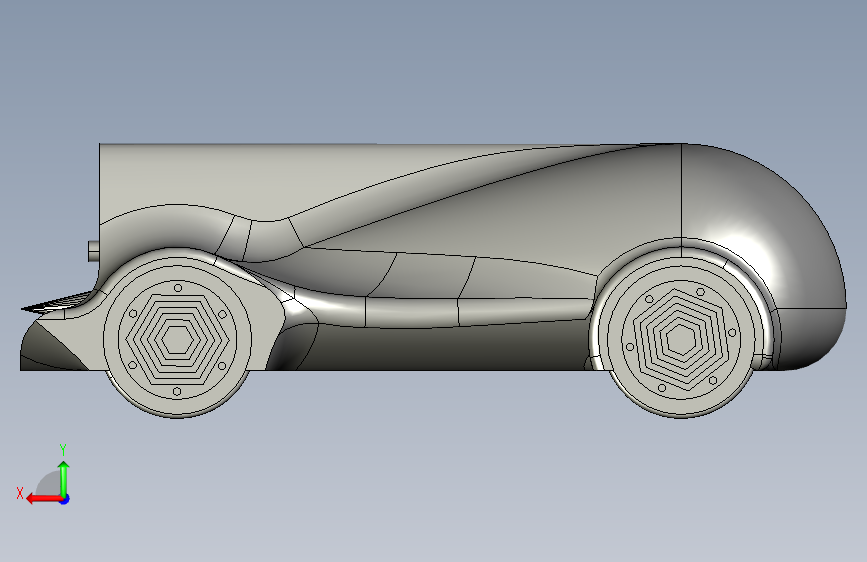The height and width of the screenshot is (562, 867).
Task: Click the blue Z axis dot at the triad origin
Action: (65, 499)
